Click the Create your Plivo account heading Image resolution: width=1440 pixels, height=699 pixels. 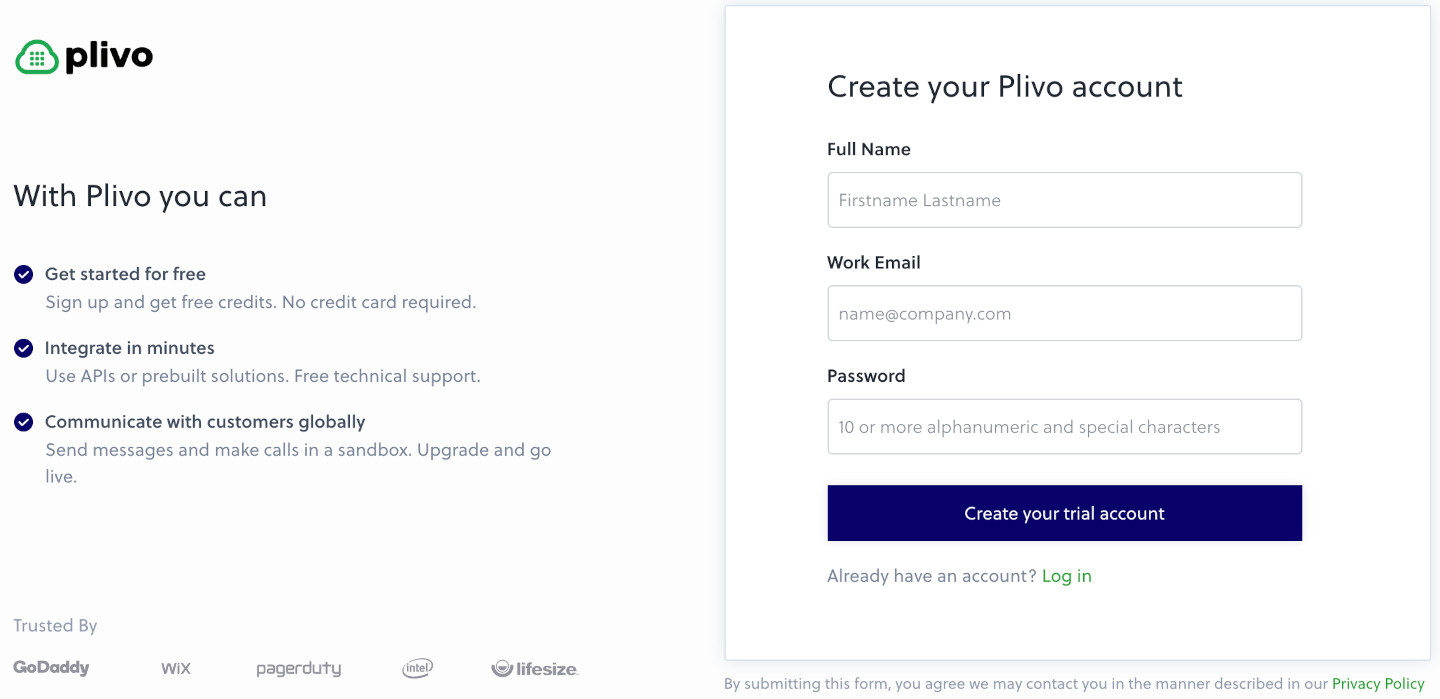pyautogui.click(x=1004, y=87)
